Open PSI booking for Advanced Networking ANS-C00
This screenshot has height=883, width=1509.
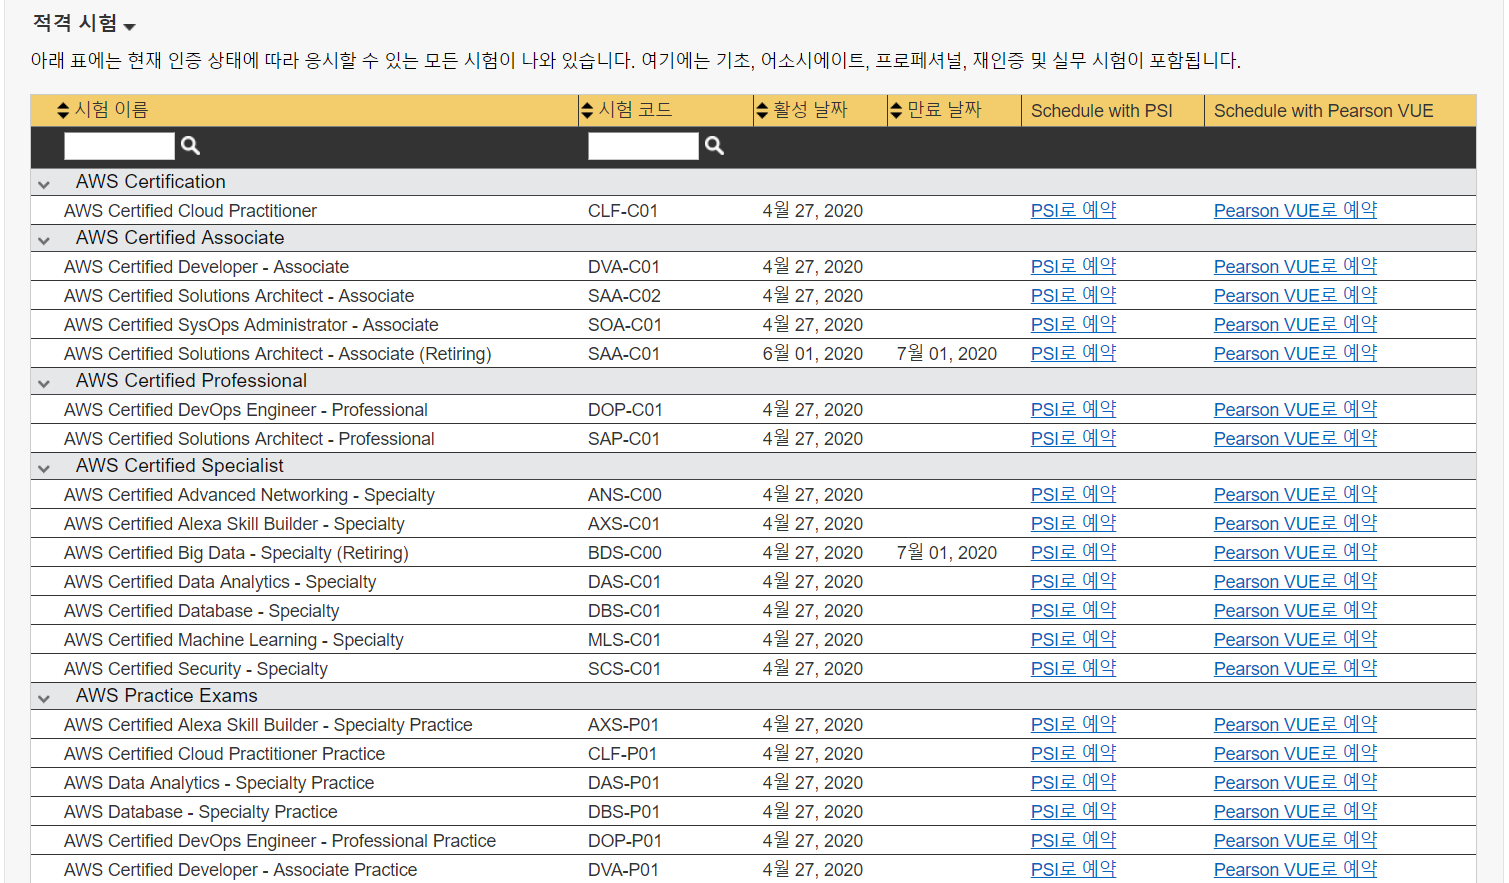1073,494
